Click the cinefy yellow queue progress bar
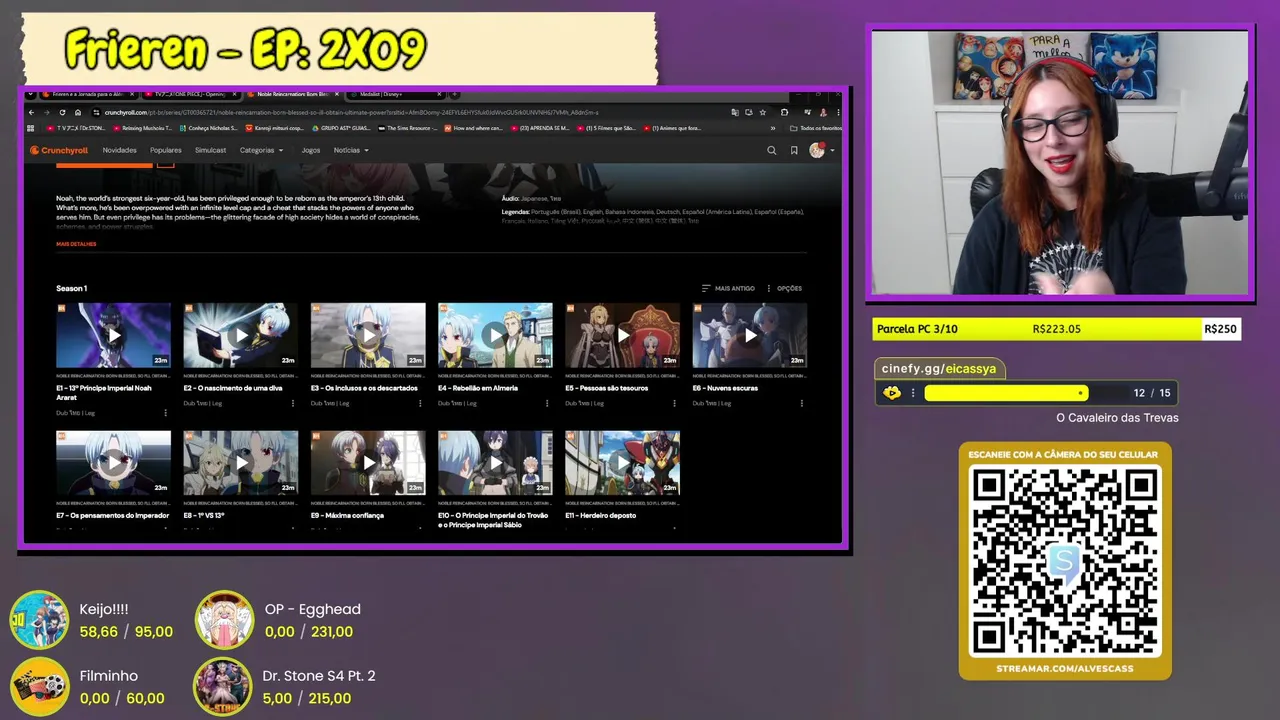The image size is (1280, 720). tap(1007, 393)
